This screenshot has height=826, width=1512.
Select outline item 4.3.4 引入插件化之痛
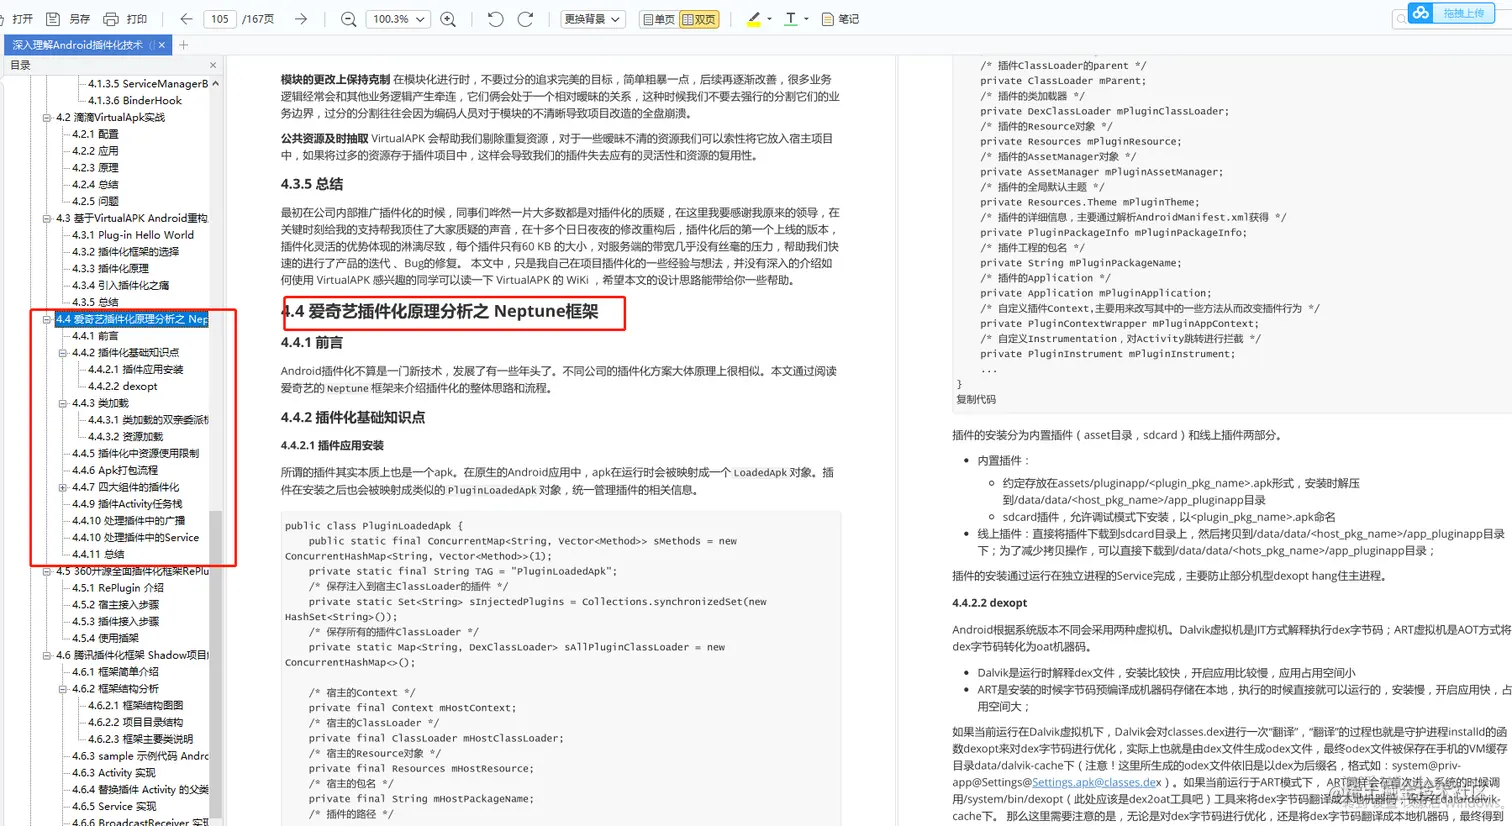pyautogui.click(x=120, y=285)
